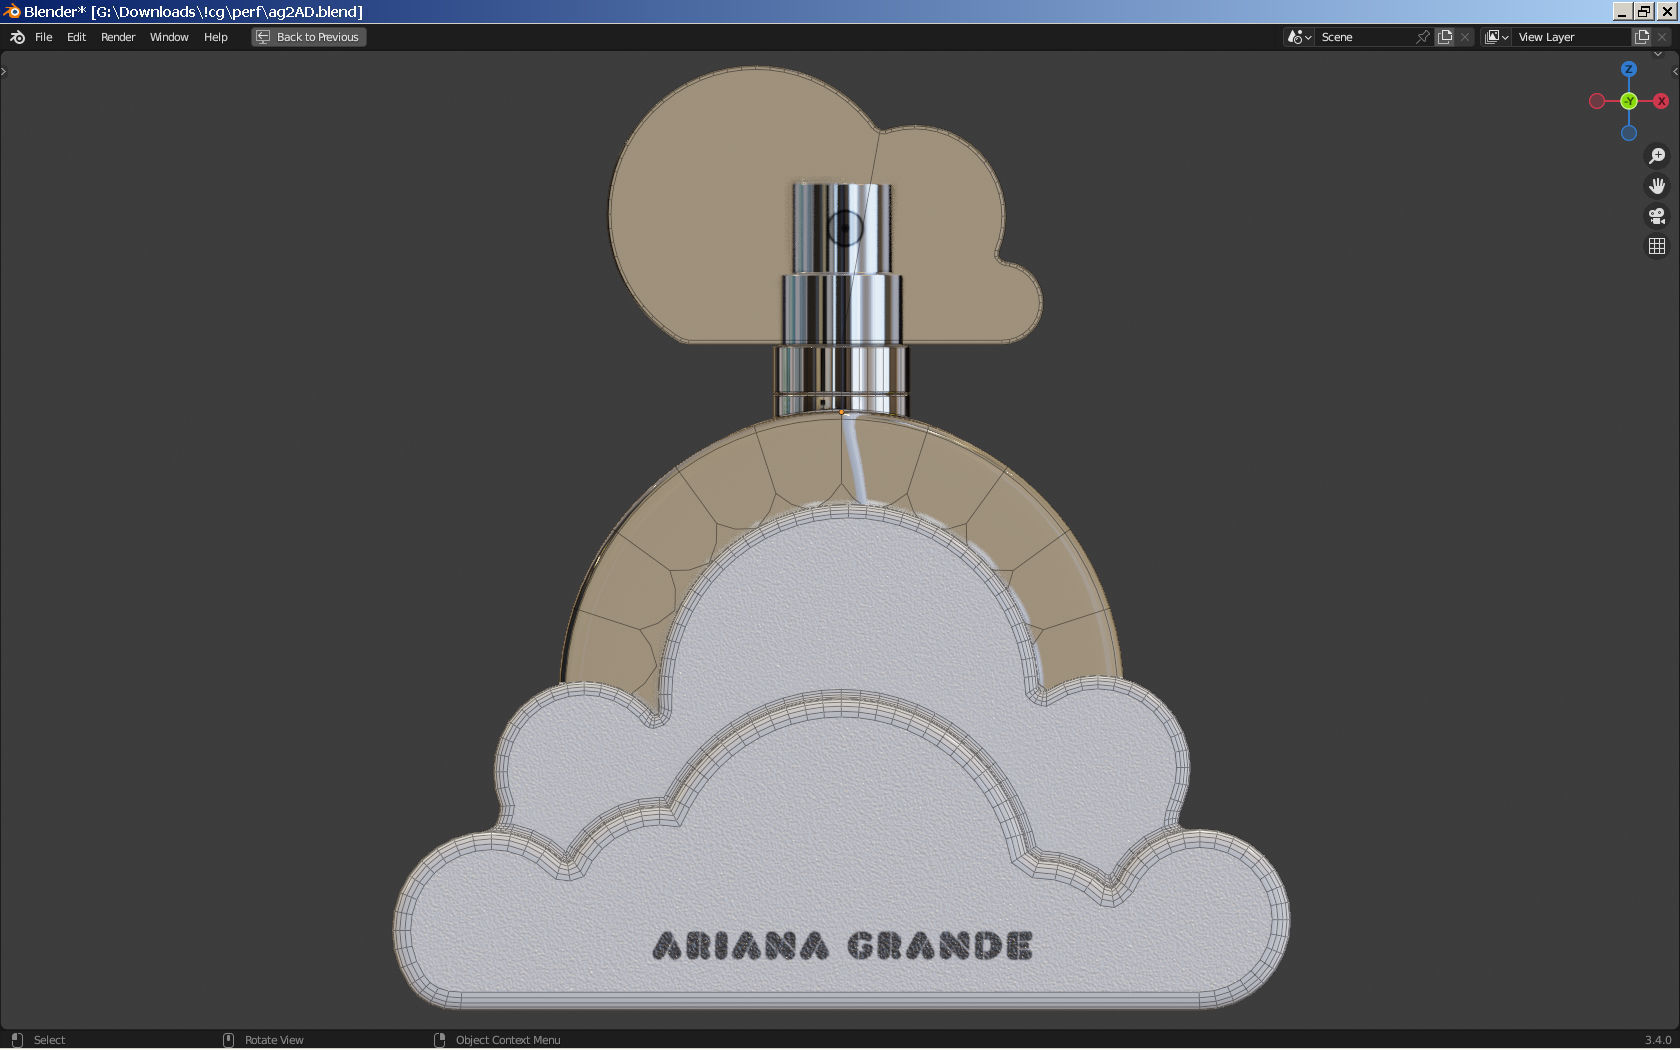Expand the hidden header chevron at top right
The image size is (1680, 1050).
click(x=1657, y=55)
